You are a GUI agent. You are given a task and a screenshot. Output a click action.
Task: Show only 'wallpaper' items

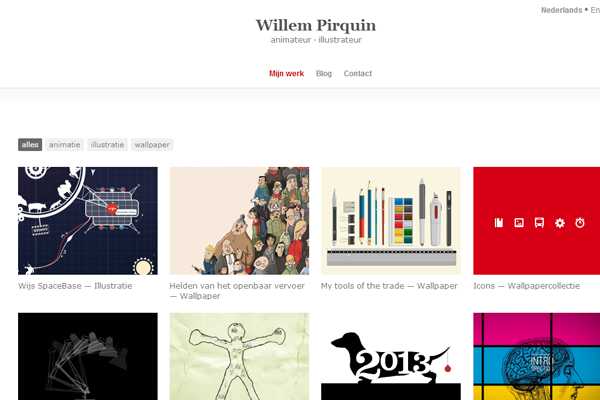click(x=152, y=145)
